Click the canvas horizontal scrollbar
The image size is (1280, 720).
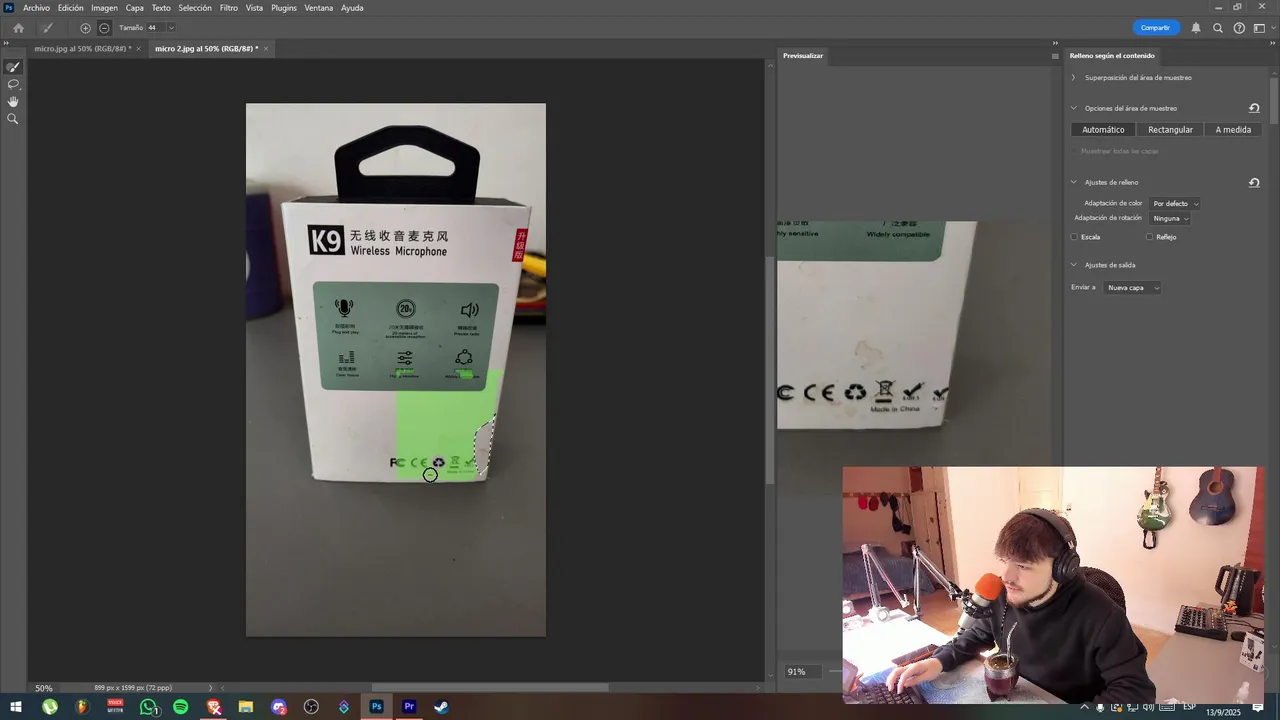[490, 688]
